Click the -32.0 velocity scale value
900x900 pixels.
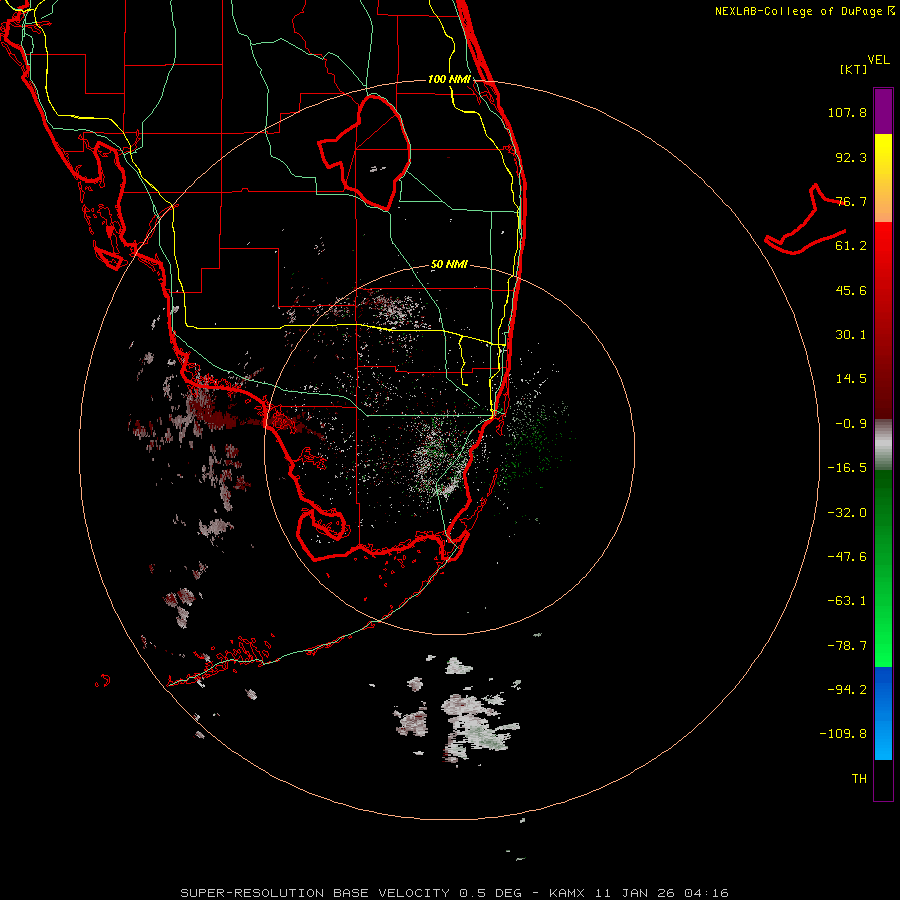tap(847, 513)
